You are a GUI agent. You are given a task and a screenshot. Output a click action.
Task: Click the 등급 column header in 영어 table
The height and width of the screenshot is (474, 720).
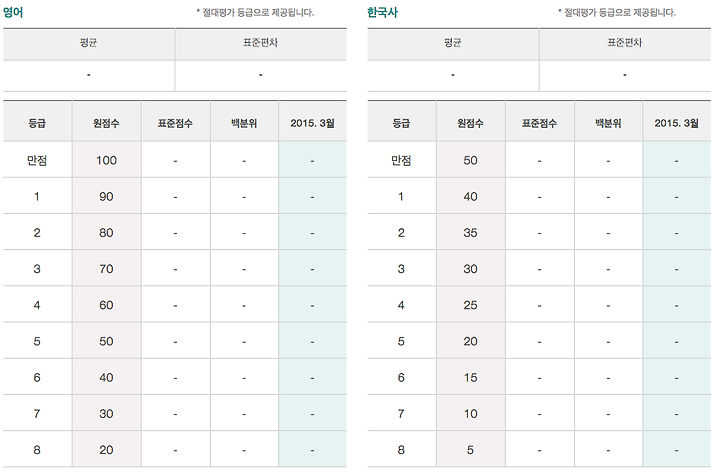(37, 123)
